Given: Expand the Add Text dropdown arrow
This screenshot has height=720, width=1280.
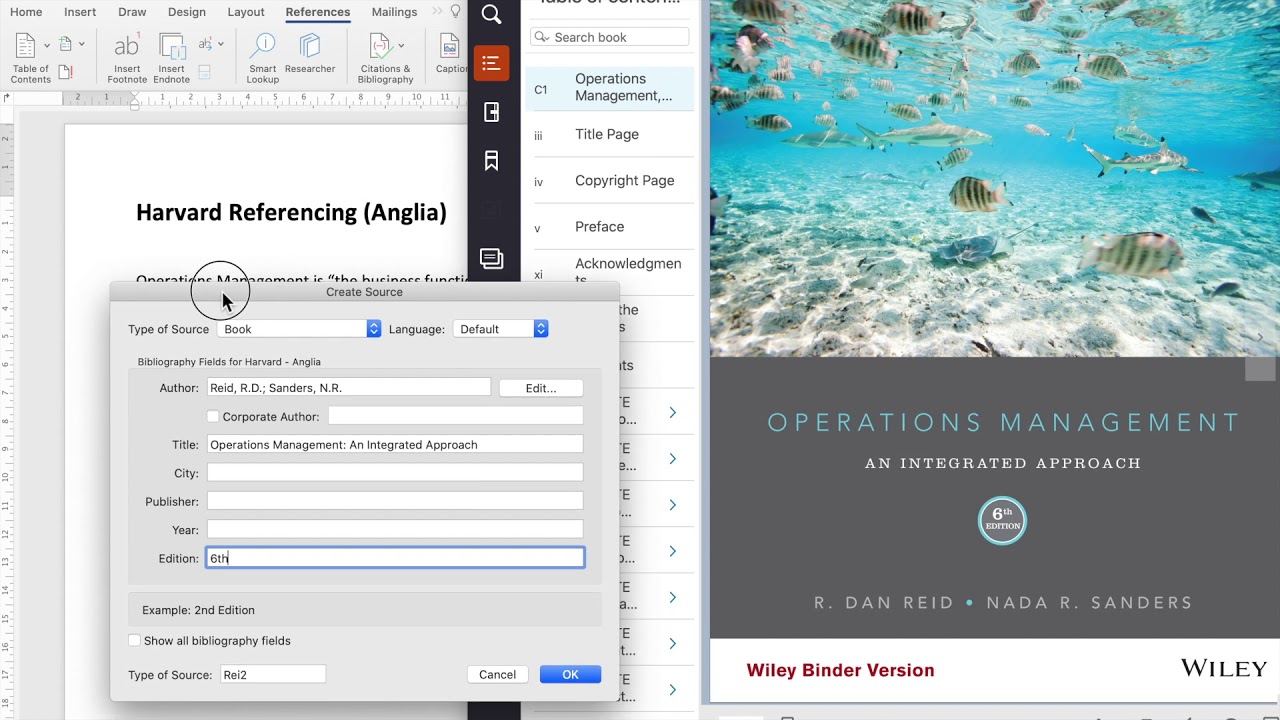Looking at the screenshot, I should (x=81, y=44).
